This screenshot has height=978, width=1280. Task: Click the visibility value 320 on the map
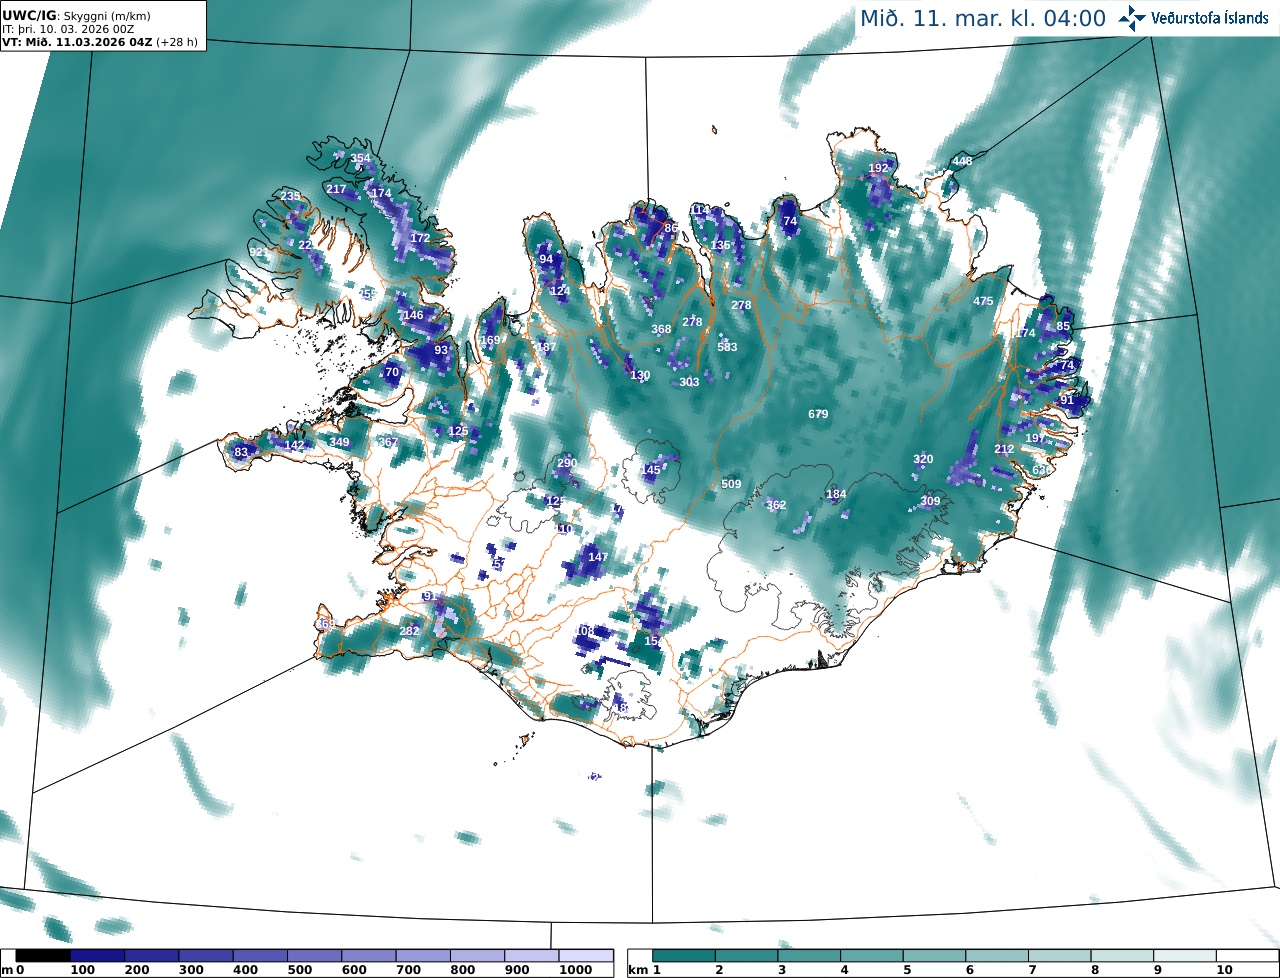click(x=923, y=459)
